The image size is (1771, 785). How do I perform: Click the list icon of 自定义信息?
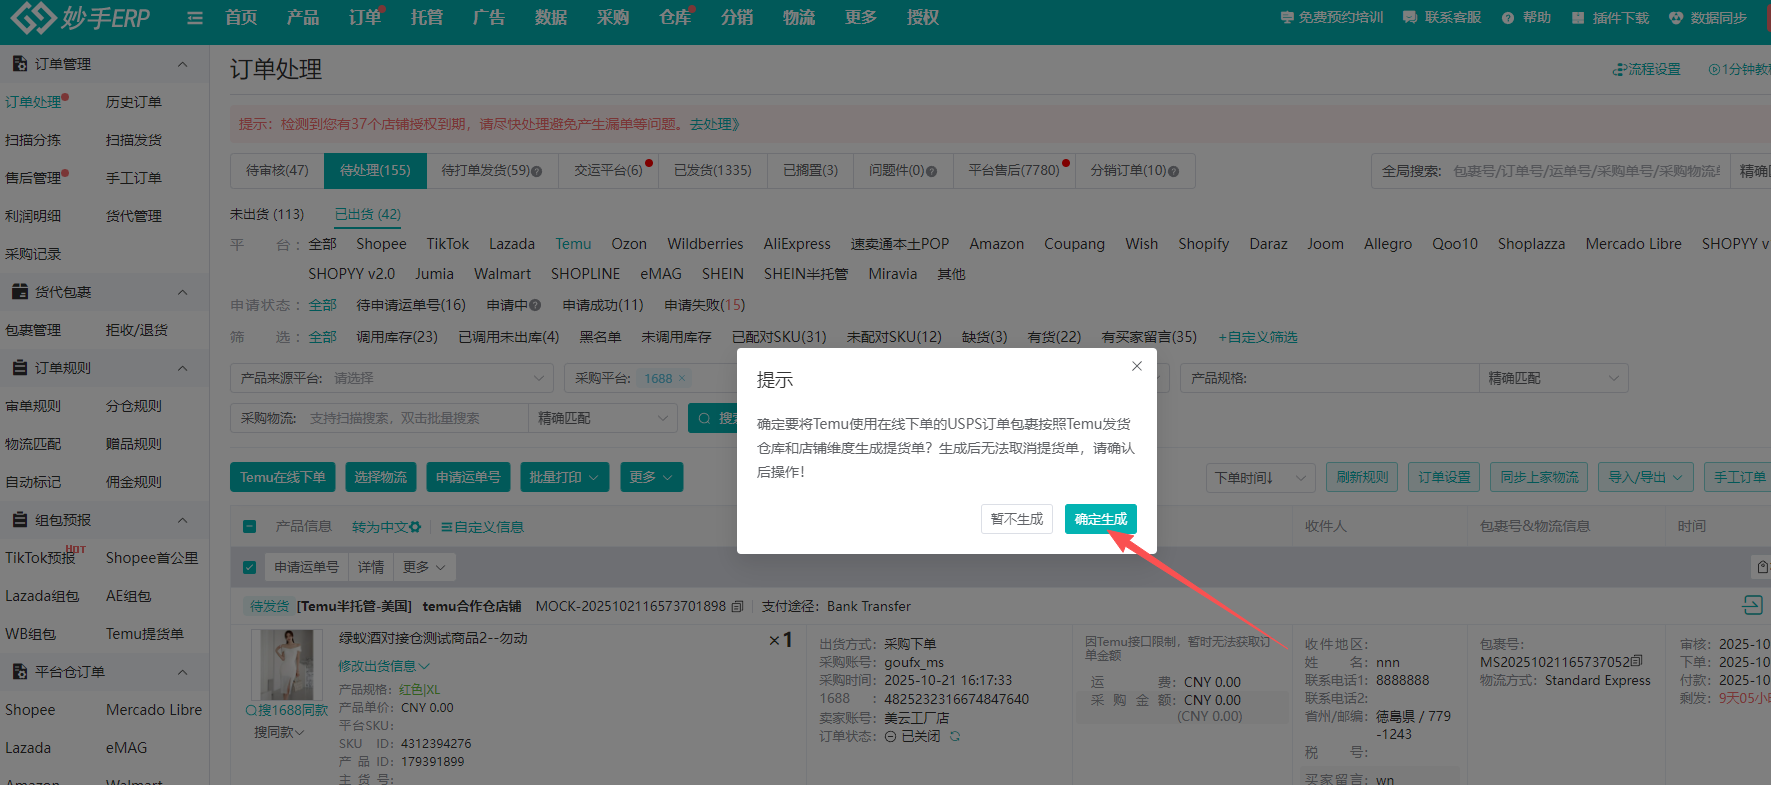[447, 527]
